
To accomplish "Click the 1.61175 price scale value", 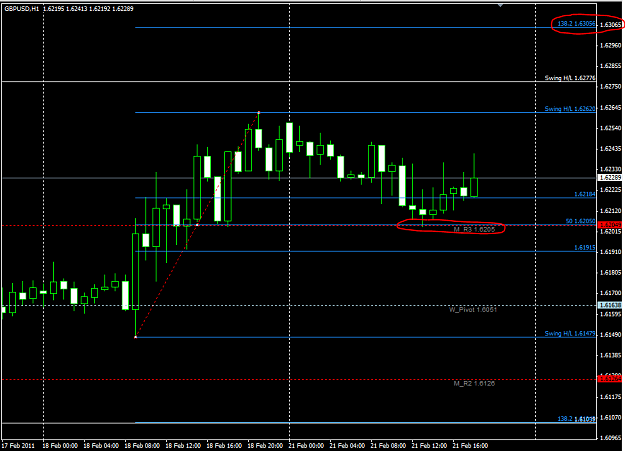I will [610, 397].
